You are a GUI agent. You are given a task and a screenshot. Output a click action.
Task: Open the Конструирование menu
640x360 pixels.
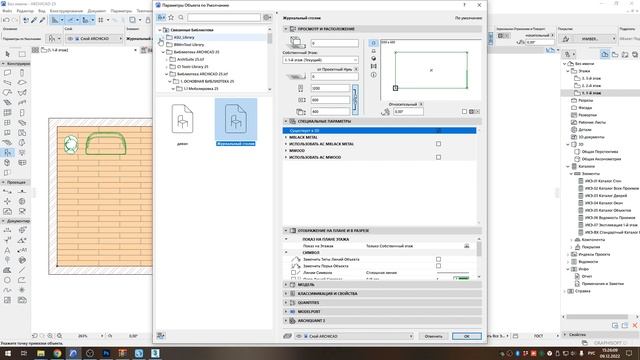(66, 11)
